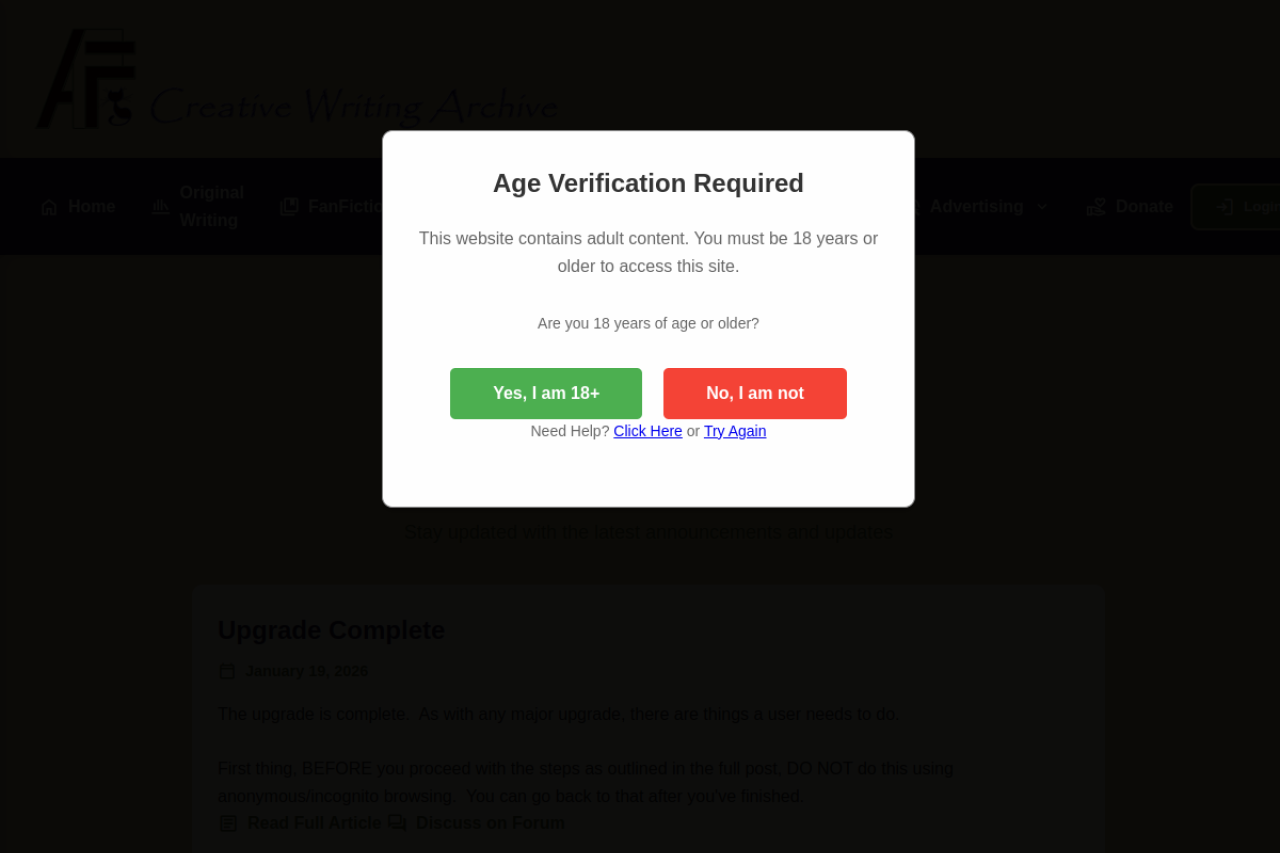This screenshot has width=1280, height=853.
Task: Click the calendar icon next to the date
Action: click(x=227, y=671)
